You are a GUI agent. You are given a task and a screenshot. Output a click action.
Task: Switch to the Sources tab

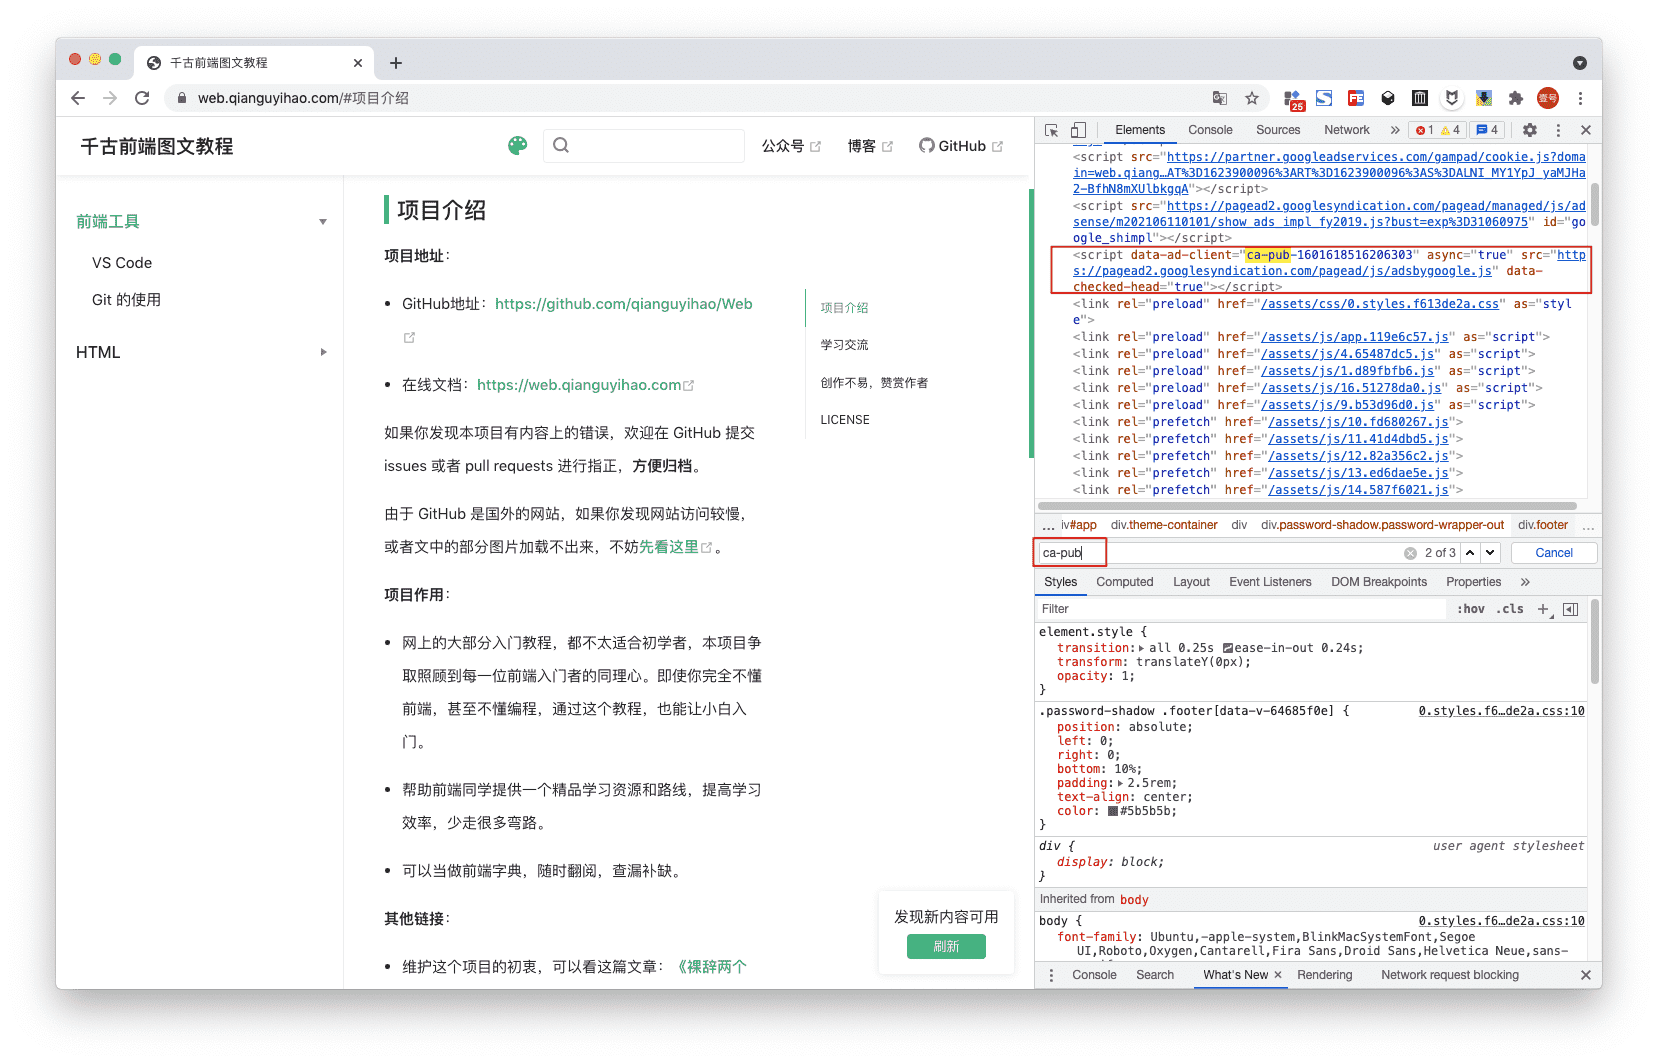coord(1278,130)
